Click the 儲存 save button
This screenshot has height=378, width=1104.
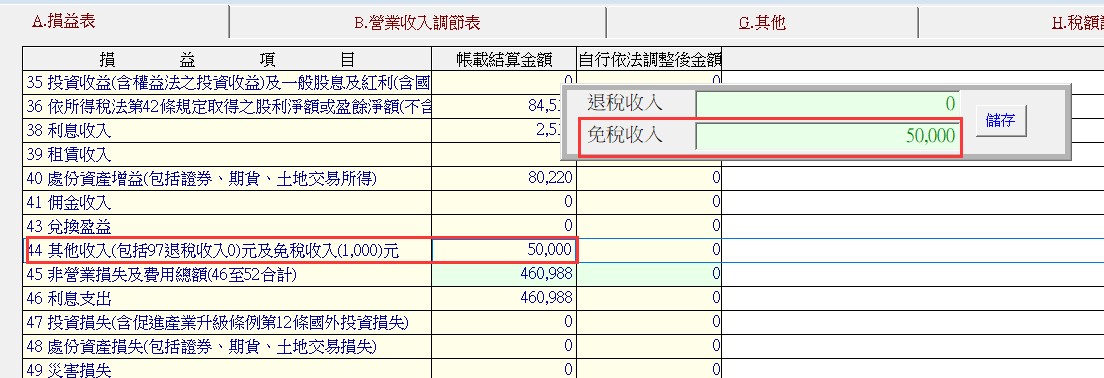tap(1000, 120)
